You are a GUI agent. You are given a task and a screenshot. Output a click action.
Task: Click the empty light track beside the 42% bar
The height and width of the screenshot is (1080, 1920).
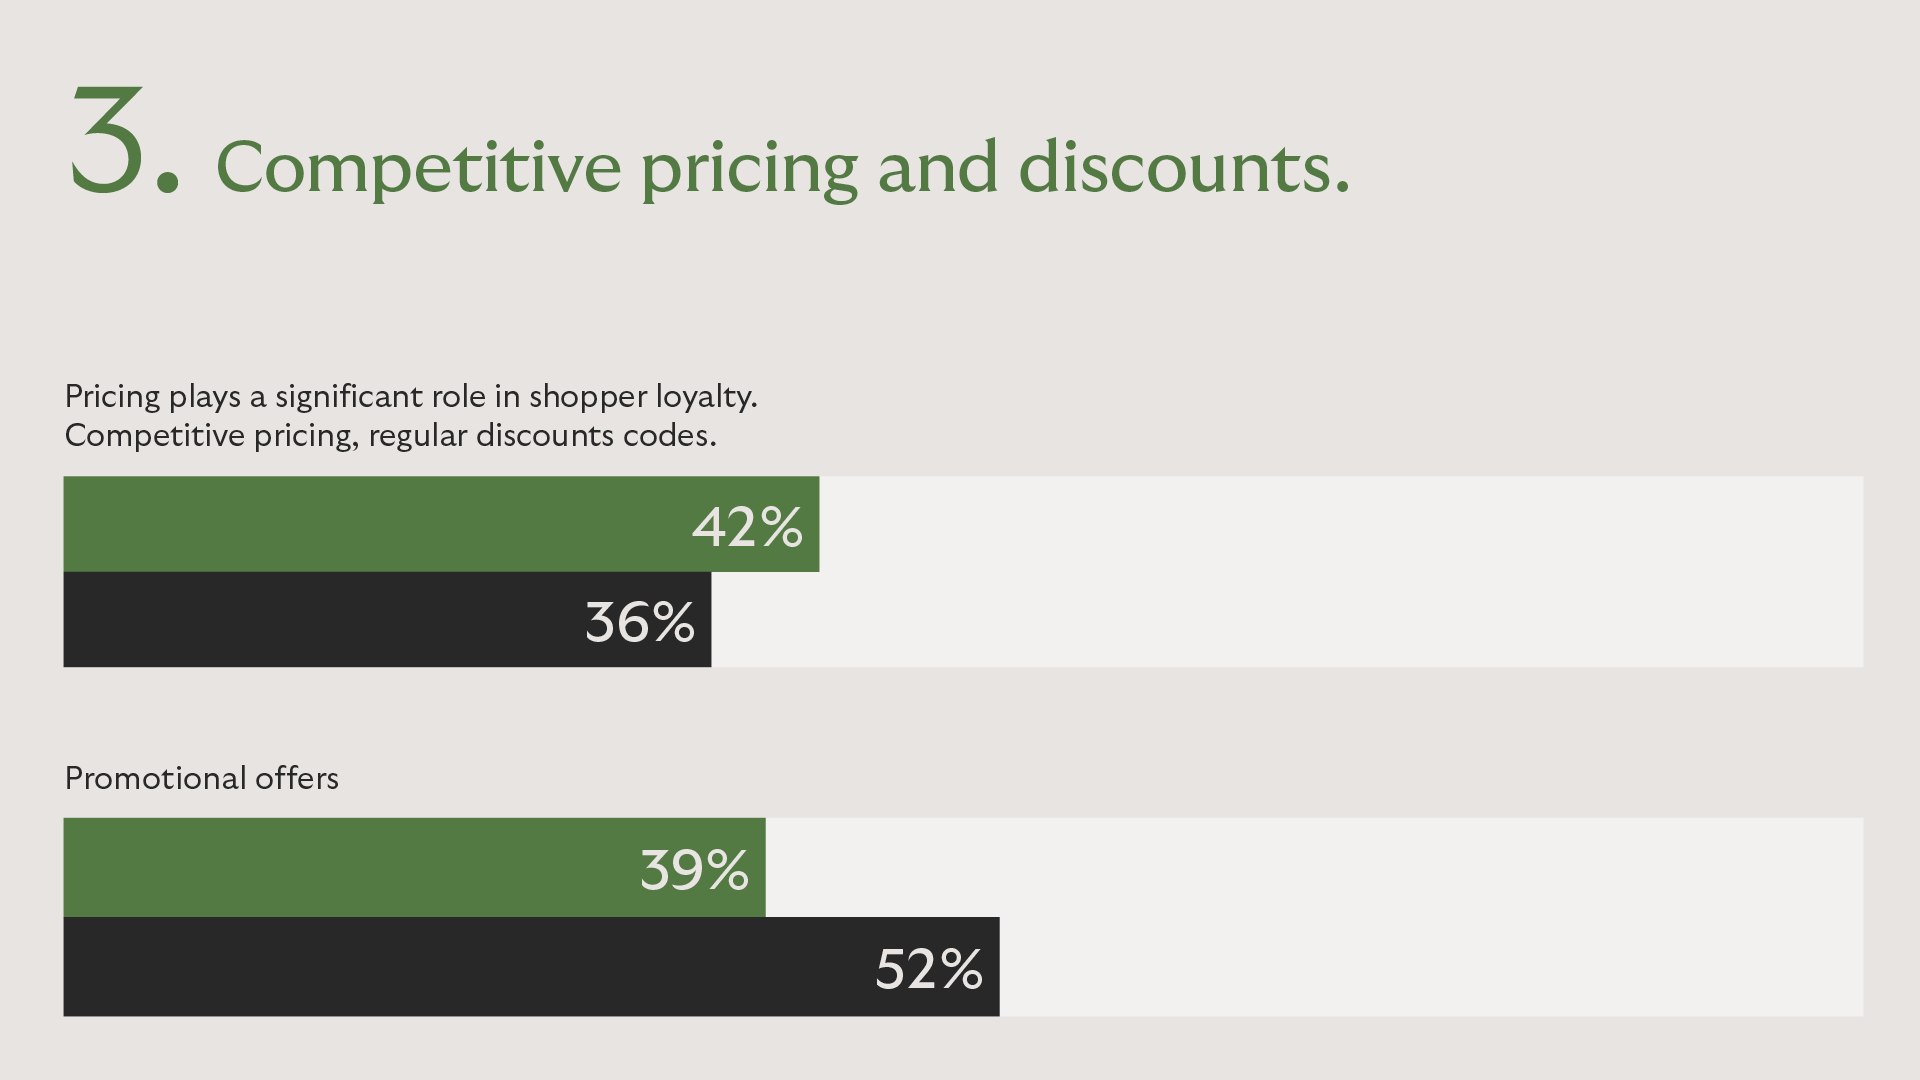click(1340, 524)
